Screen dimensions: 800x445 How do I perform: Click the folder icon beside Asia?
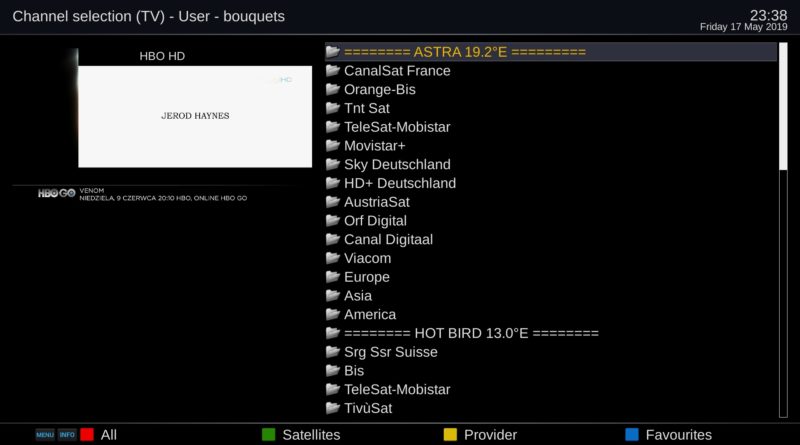pyautogui.click(x=333, y=295)
